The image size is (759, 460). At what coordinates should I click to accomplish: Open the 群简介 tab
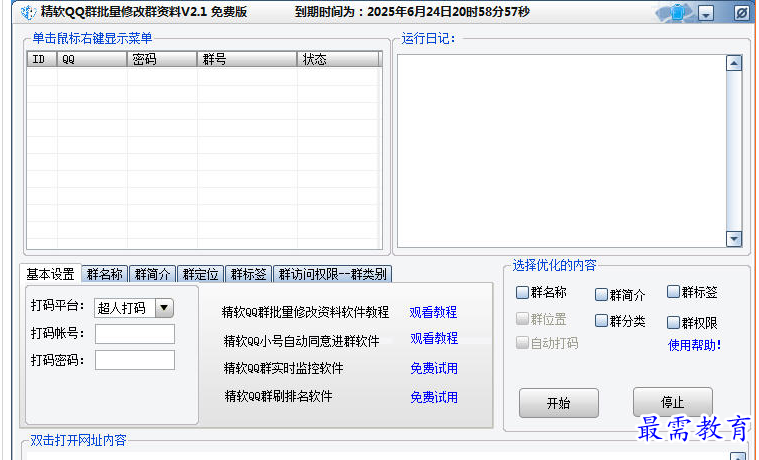click(x=152, y=274)
